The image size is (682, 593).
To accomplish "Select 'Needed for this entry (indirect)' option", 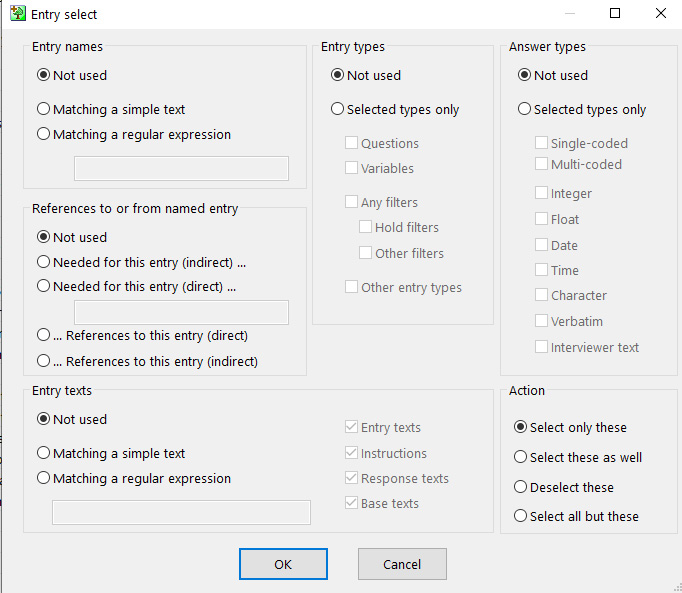I will pyautogui.click(x=43, y=262).
